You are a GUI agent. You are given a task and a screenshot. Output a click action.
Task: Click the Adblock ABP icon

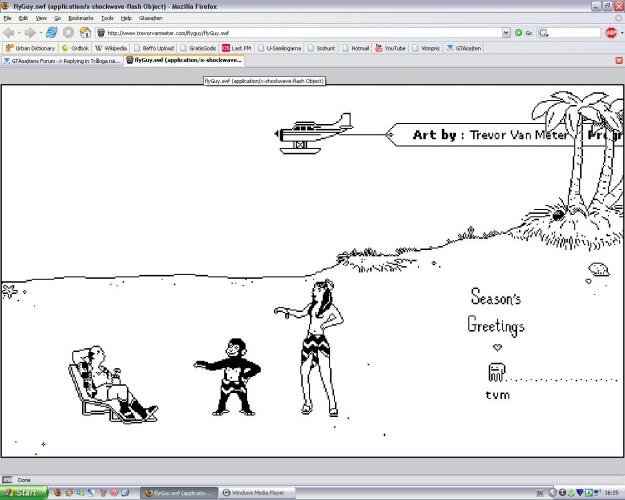tap(611, 32)
